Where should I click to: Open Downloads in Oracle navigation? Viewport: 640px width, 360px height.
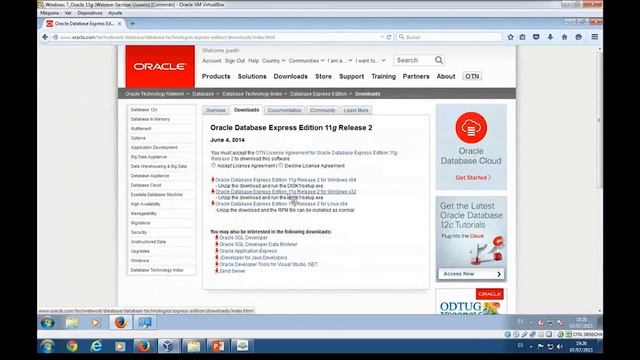click(291, 76)
